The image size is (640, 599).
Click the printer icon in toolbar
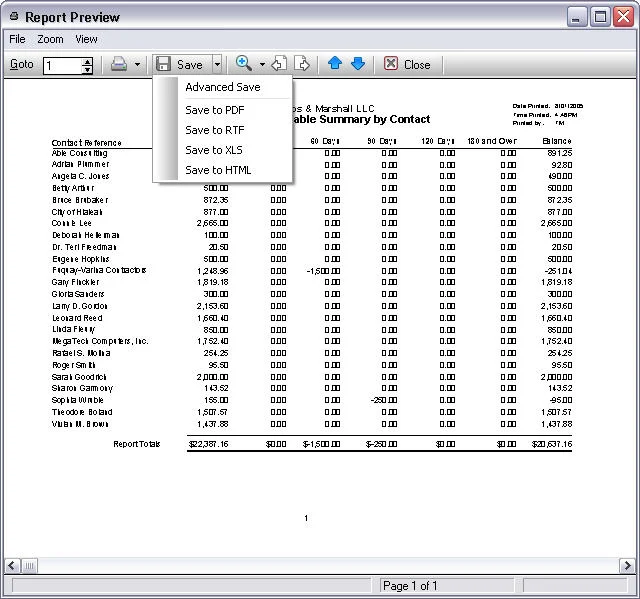[x=119, y=64]
